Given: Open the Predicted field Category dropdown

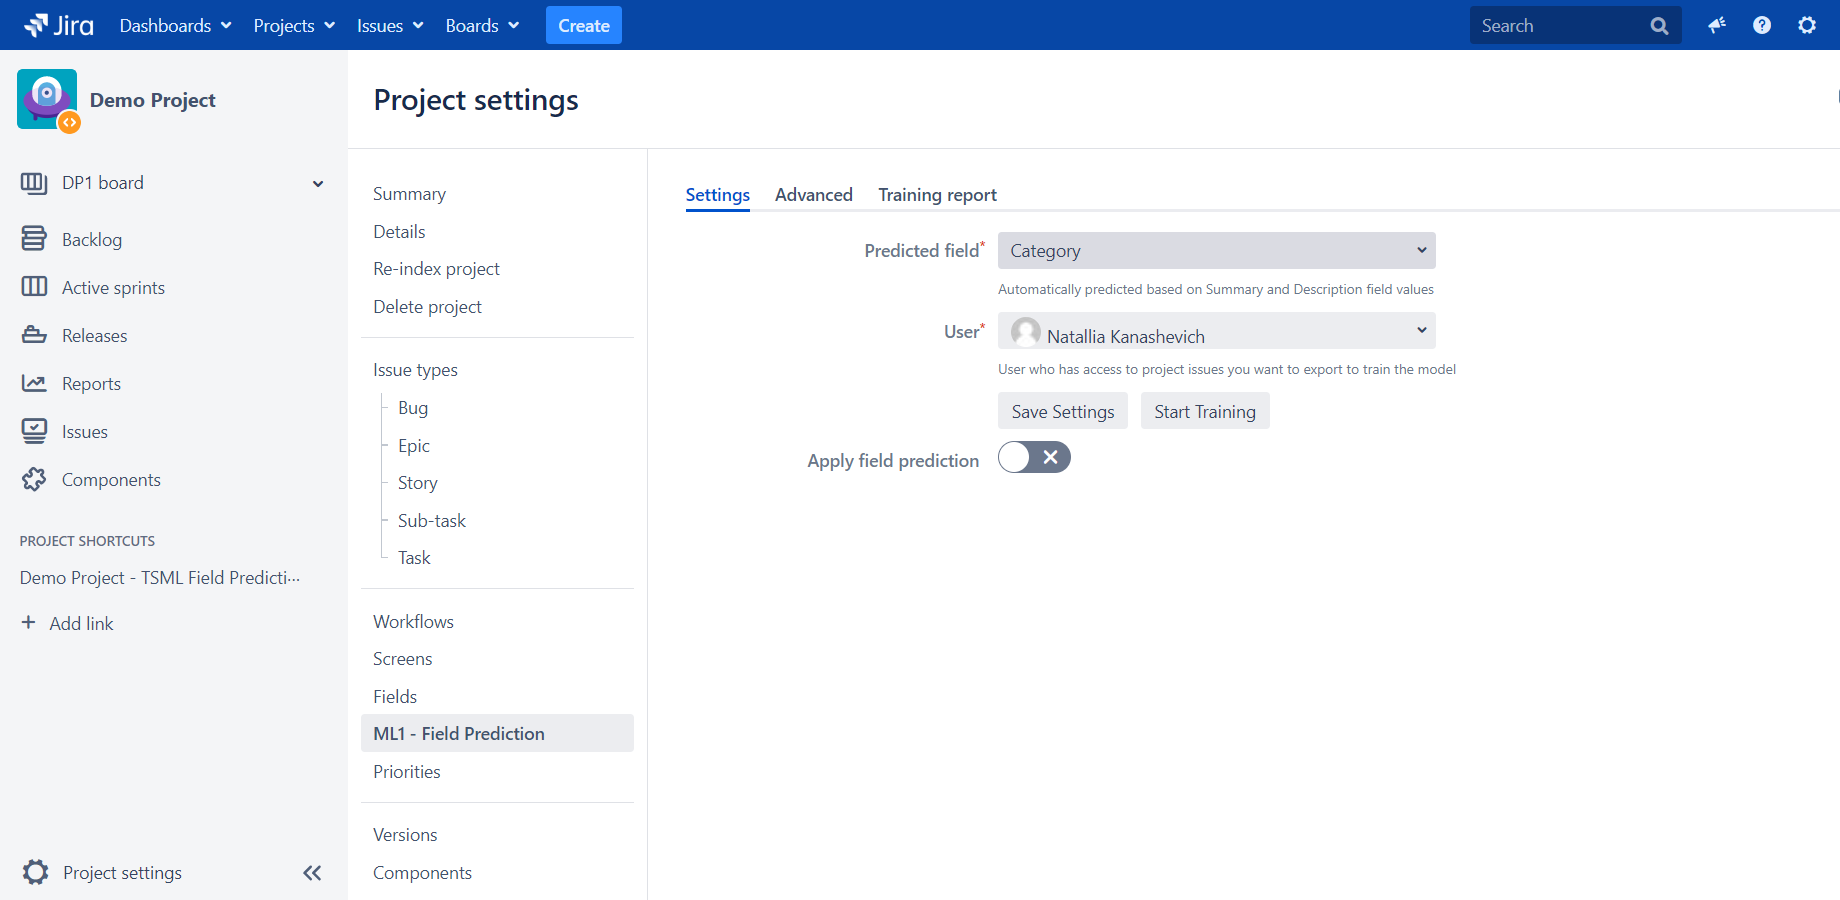Looking at the screenshot, I should point(1216,251).
